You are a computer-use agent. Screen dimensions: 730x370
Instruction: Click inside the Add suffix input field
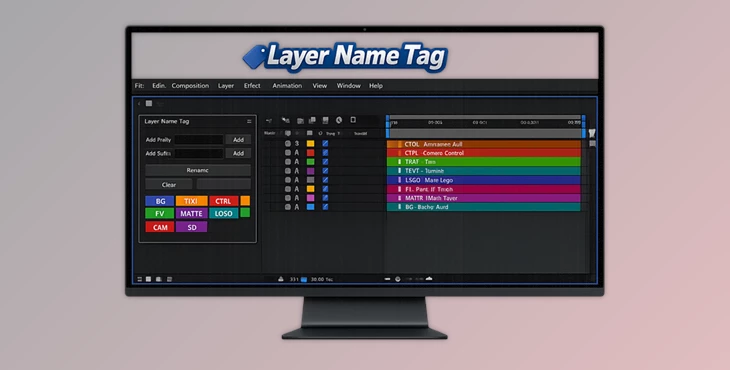[199, 153]
